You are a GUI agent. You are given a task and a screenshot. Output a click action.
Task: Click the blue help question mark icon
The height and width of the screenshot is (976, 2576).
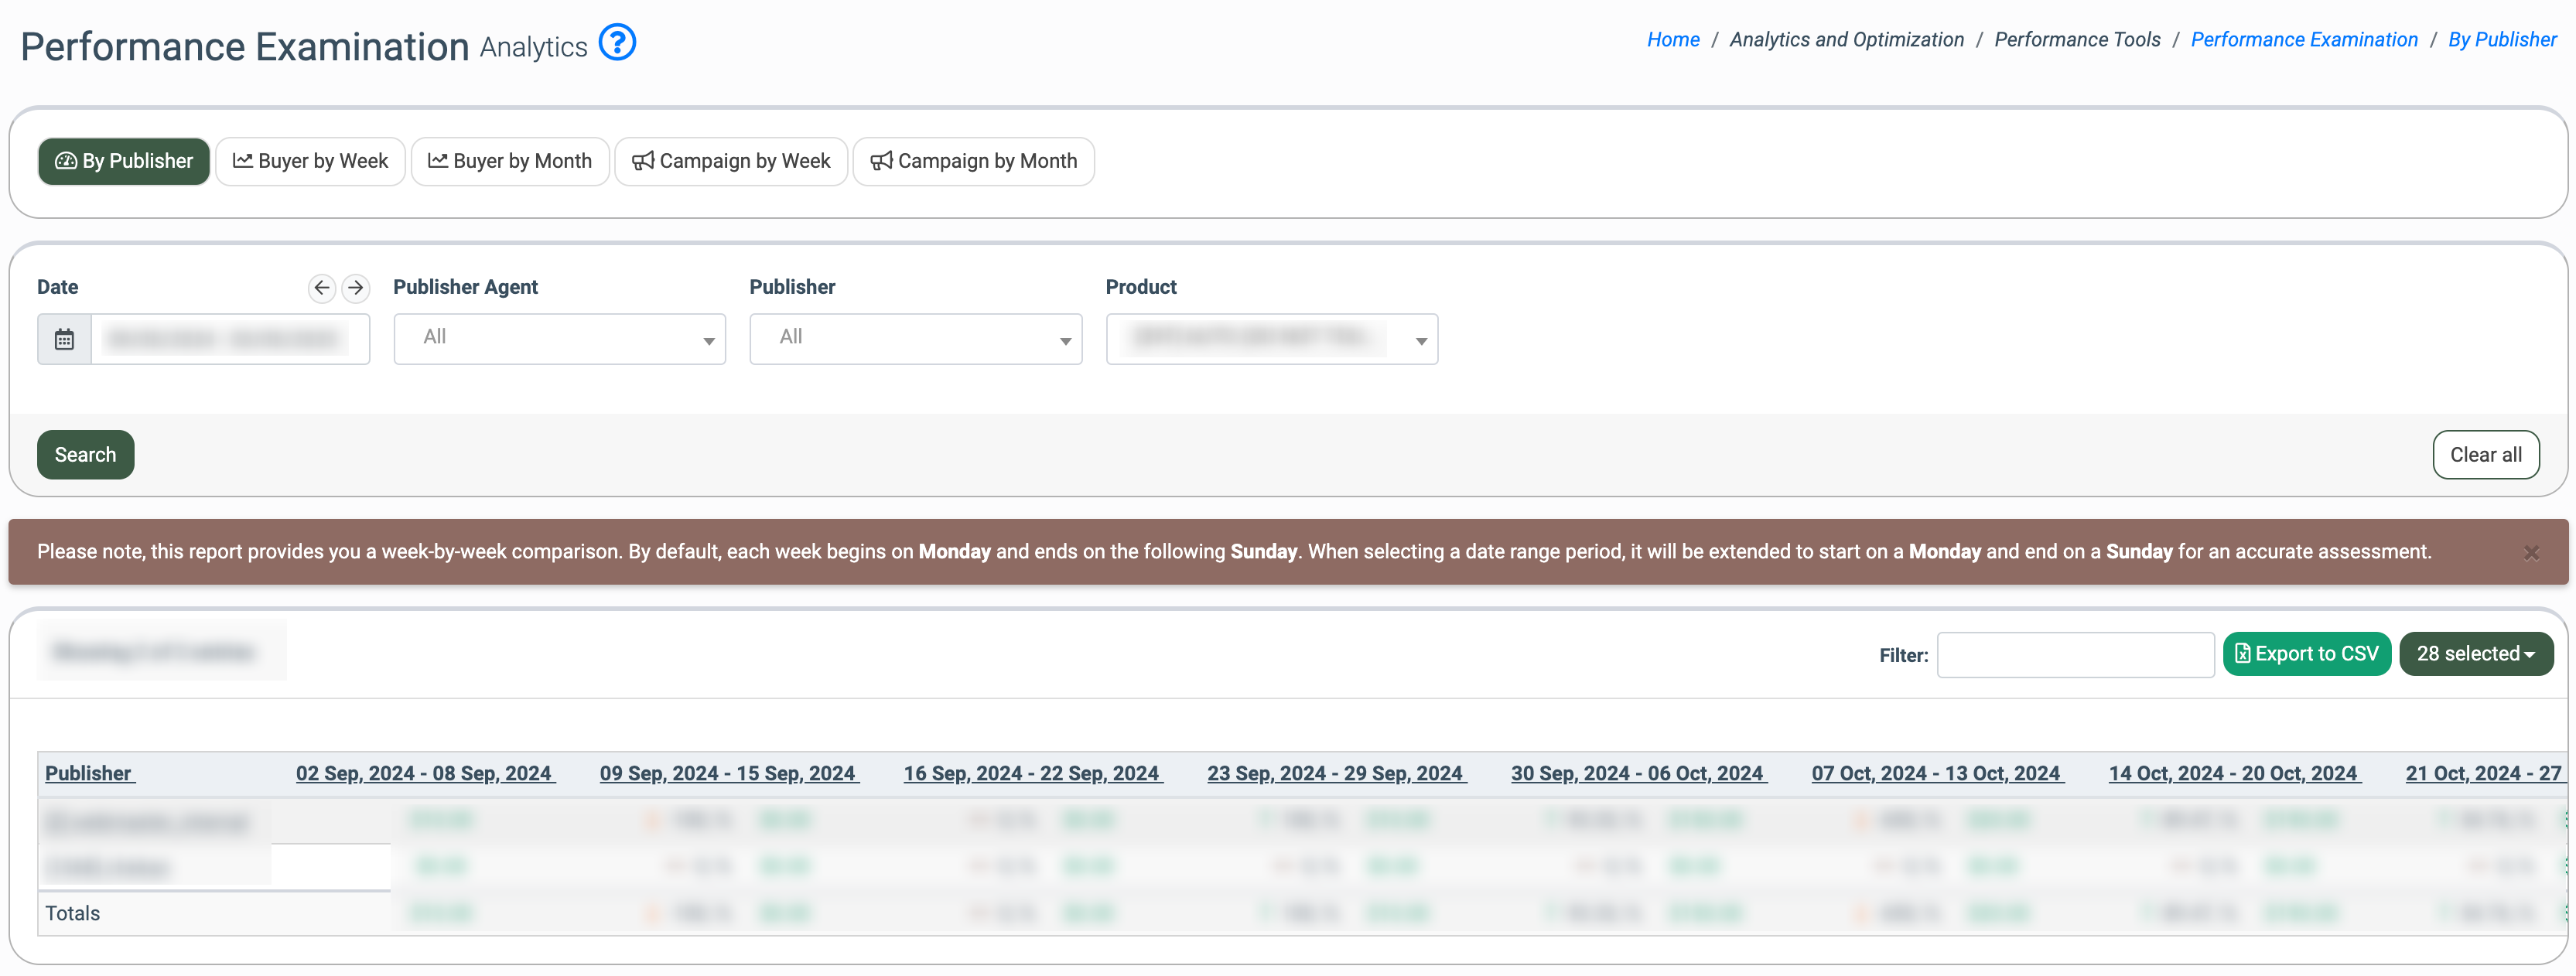click(x=617, y=43)
